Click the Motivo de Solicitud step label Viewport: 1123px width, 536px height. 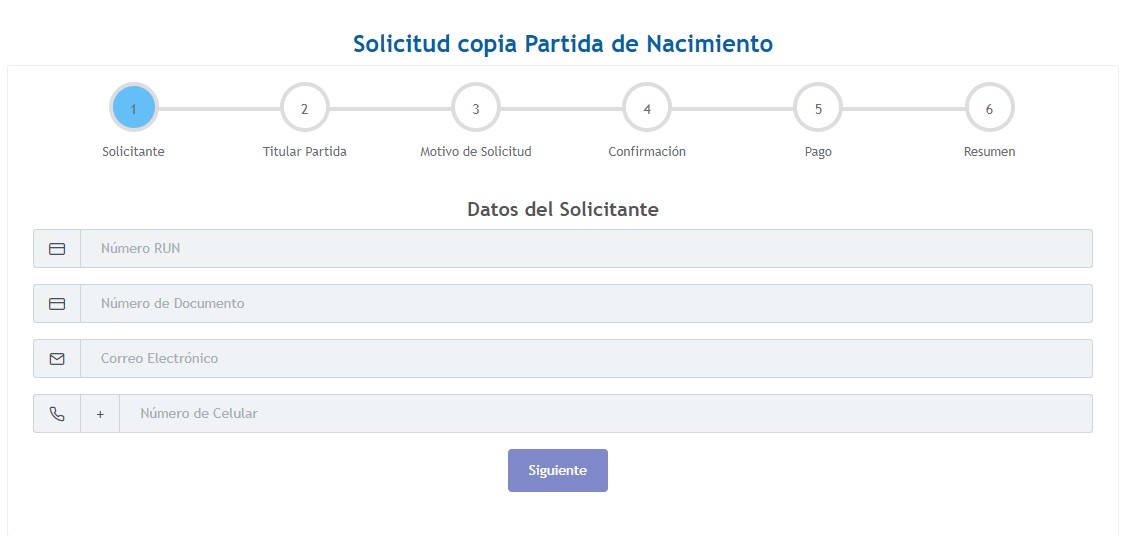pyautogui.click(x=476, y=152)
